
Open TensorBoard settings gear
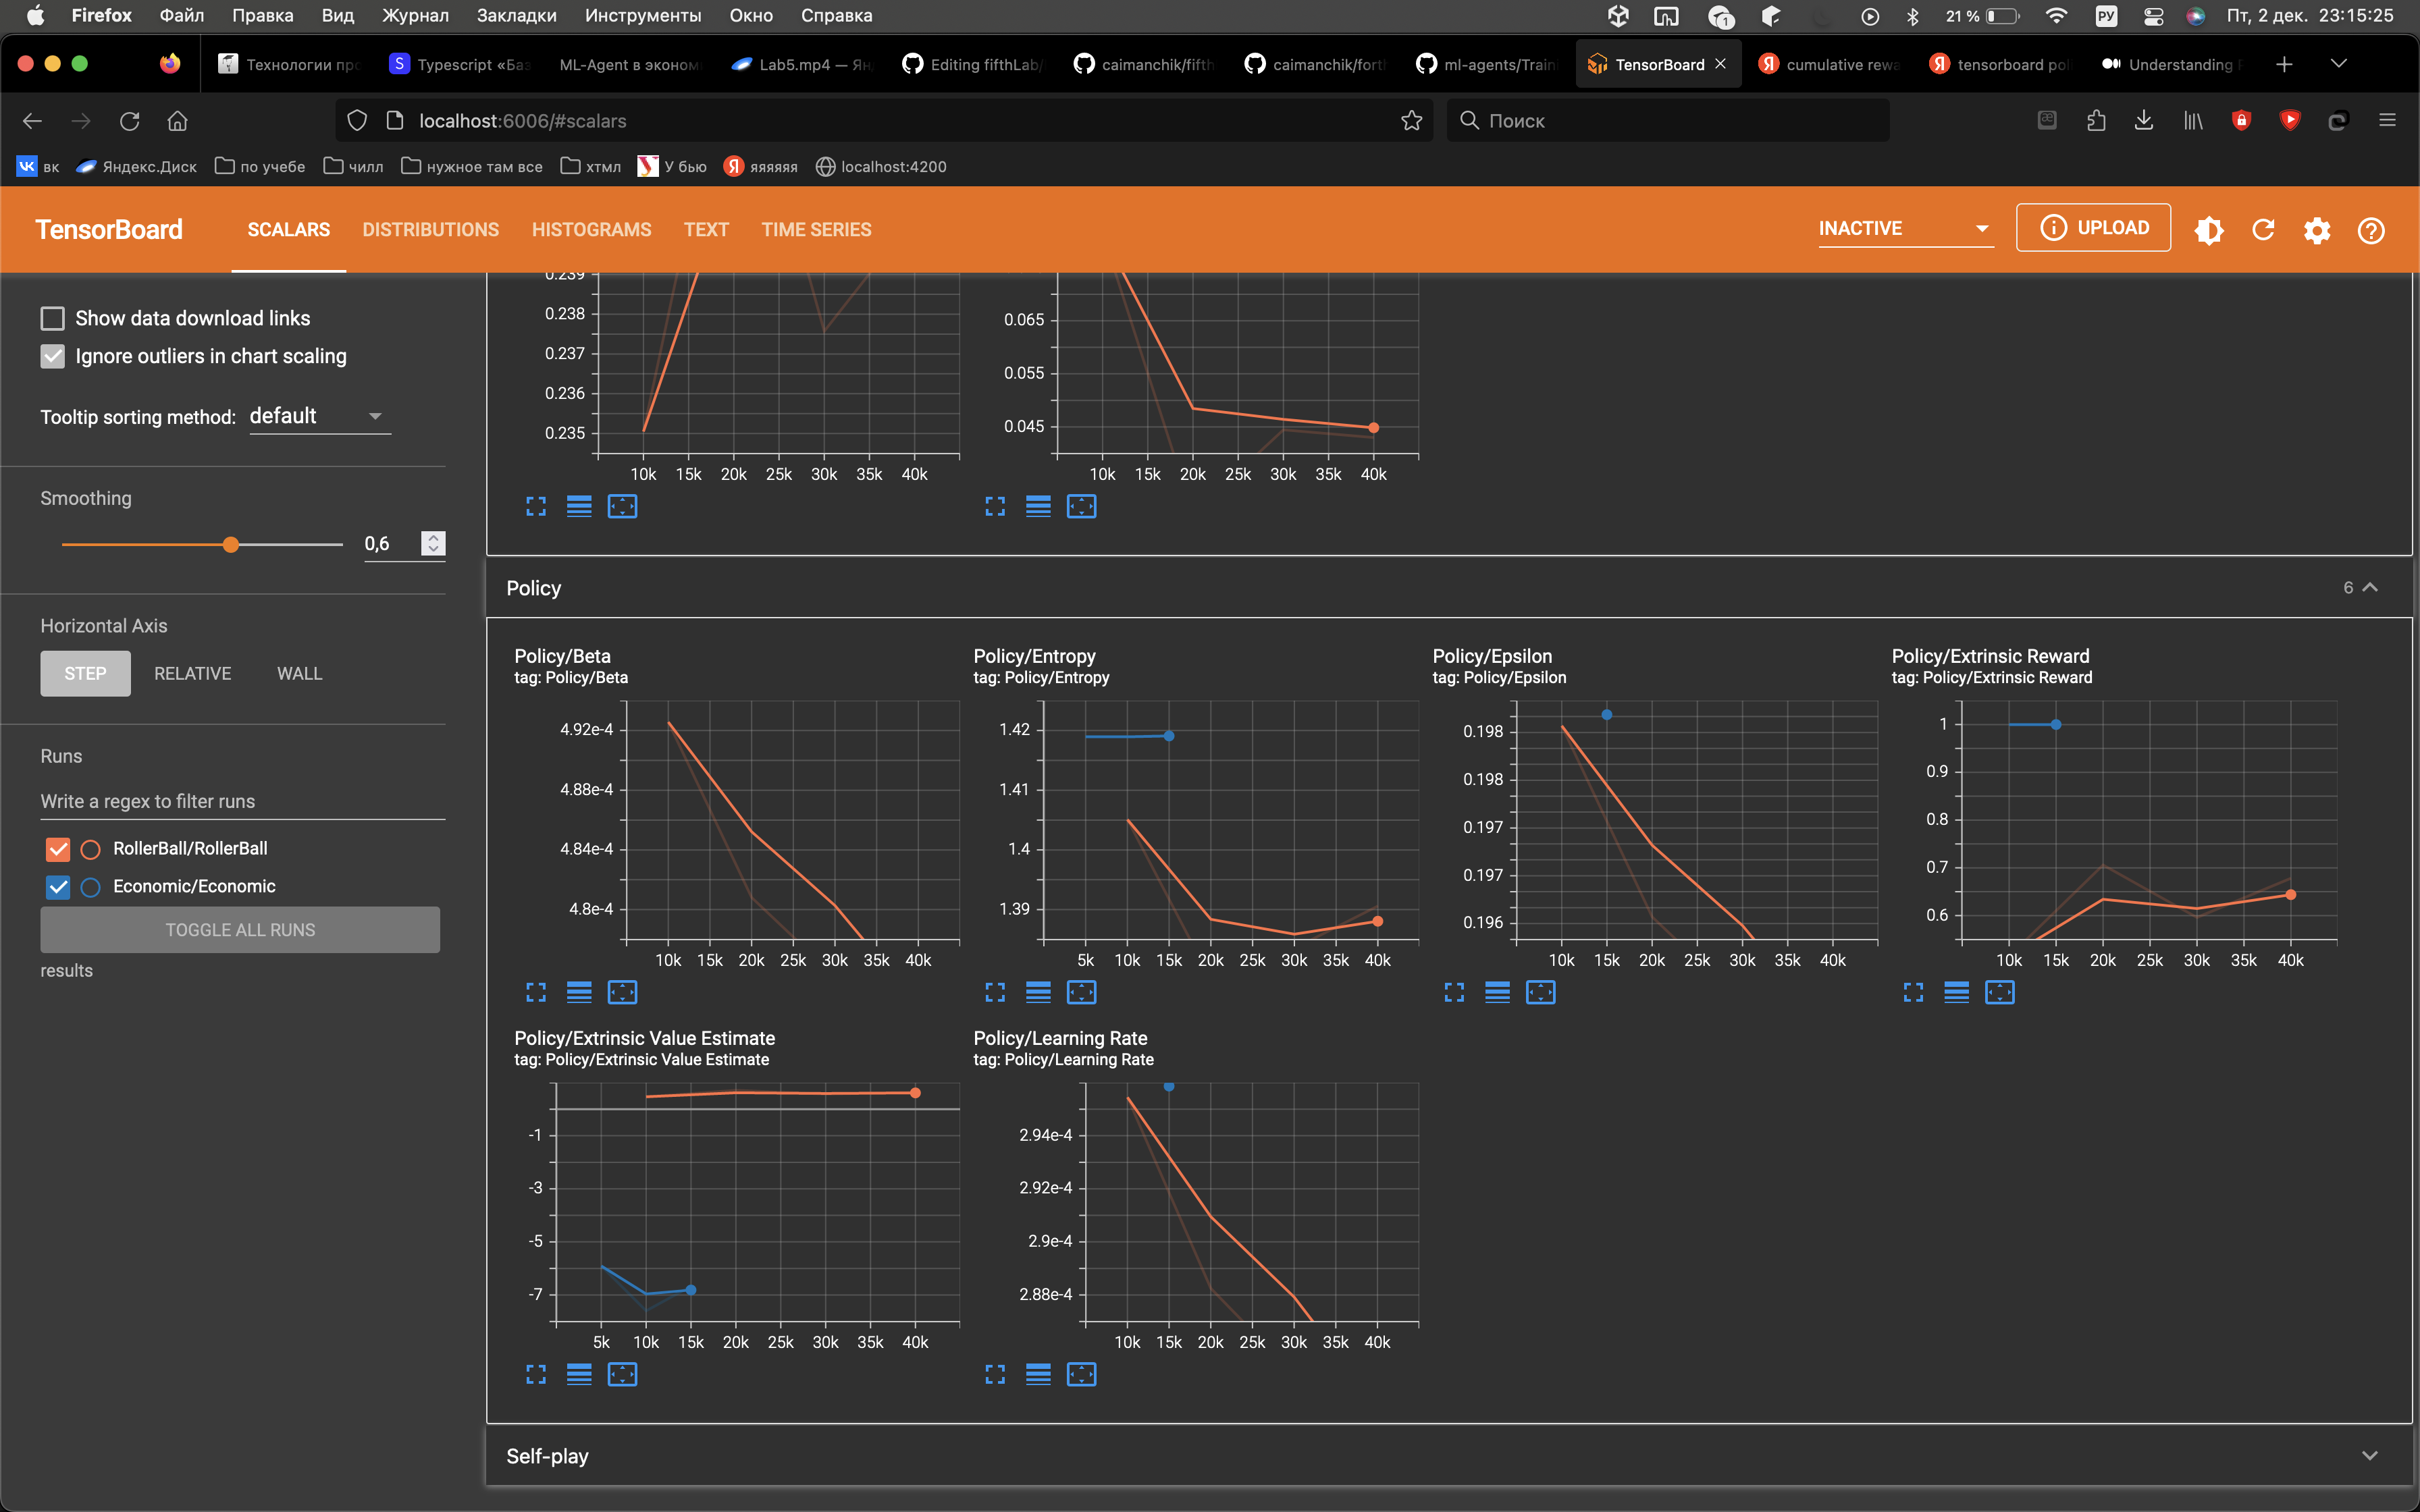2317,230
